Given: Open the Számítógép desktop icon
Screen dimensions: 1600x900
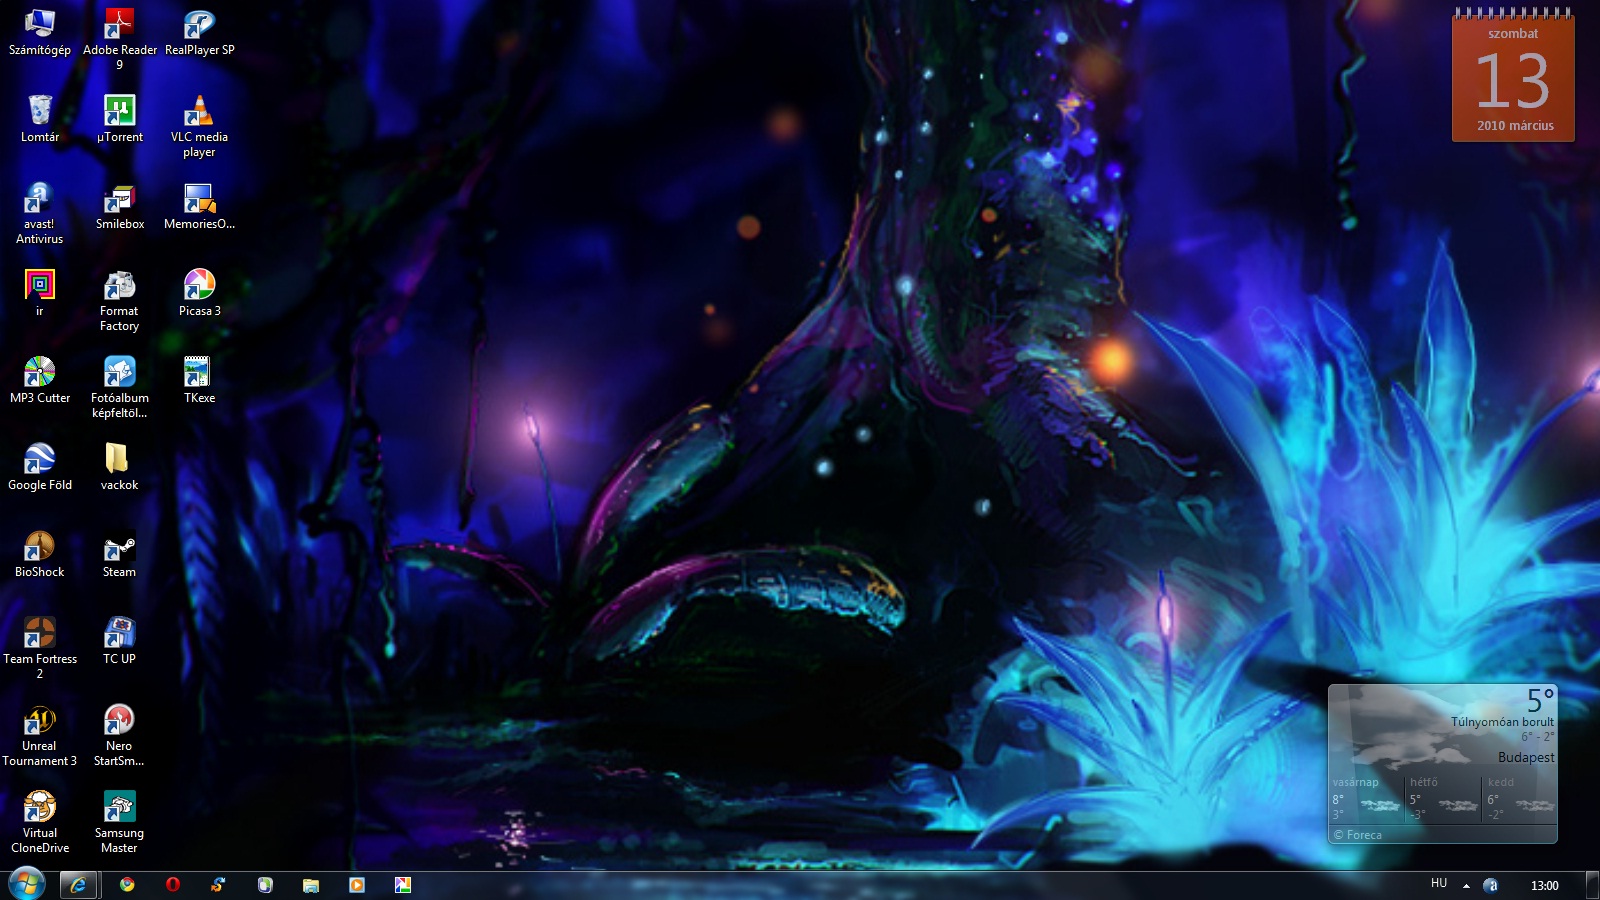Looking at the screenshot, I should (x=40, y=31).
